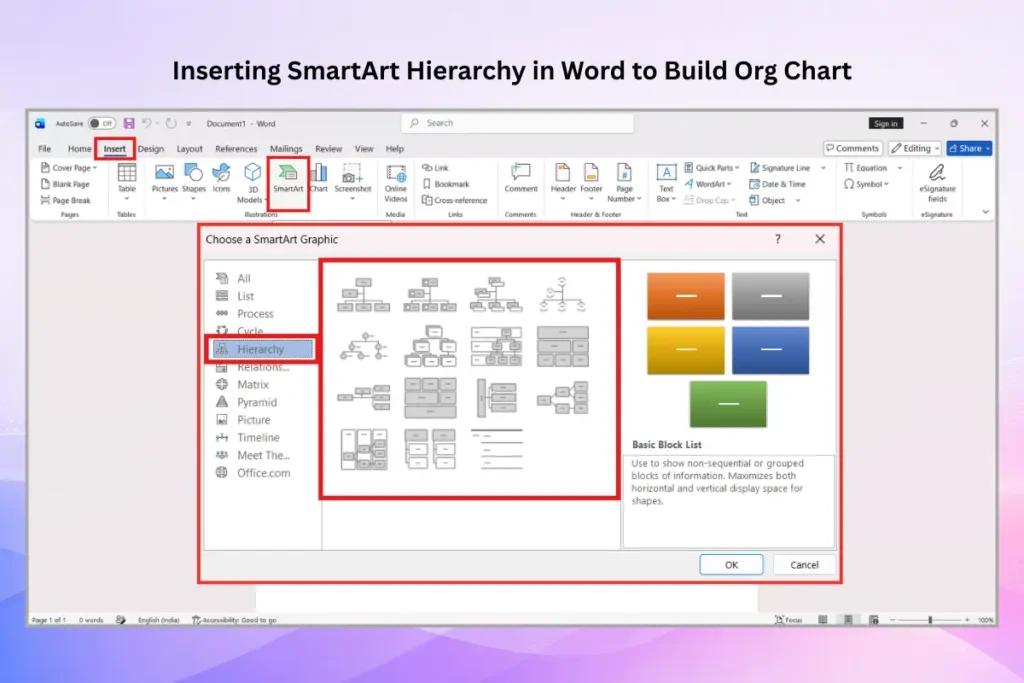
Task: Select the Matrix category
Action: [x=252, y=385]
